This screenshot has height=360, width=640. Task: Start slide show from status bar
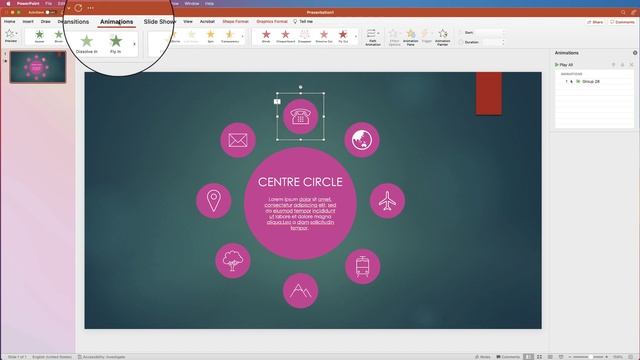pyautogui.click(x=560, y=357)
